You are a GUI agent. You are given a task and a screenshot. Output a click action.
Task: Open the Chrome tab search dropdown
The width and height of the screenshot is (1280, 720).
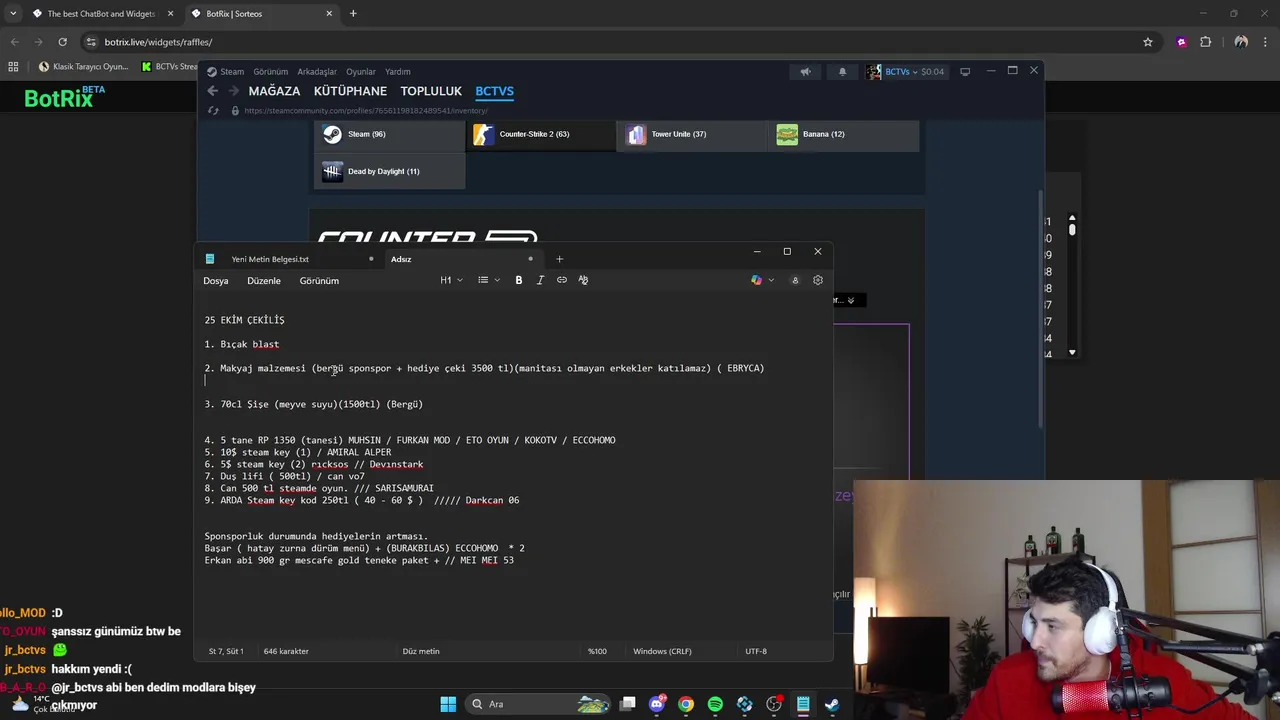pos(13,14)
